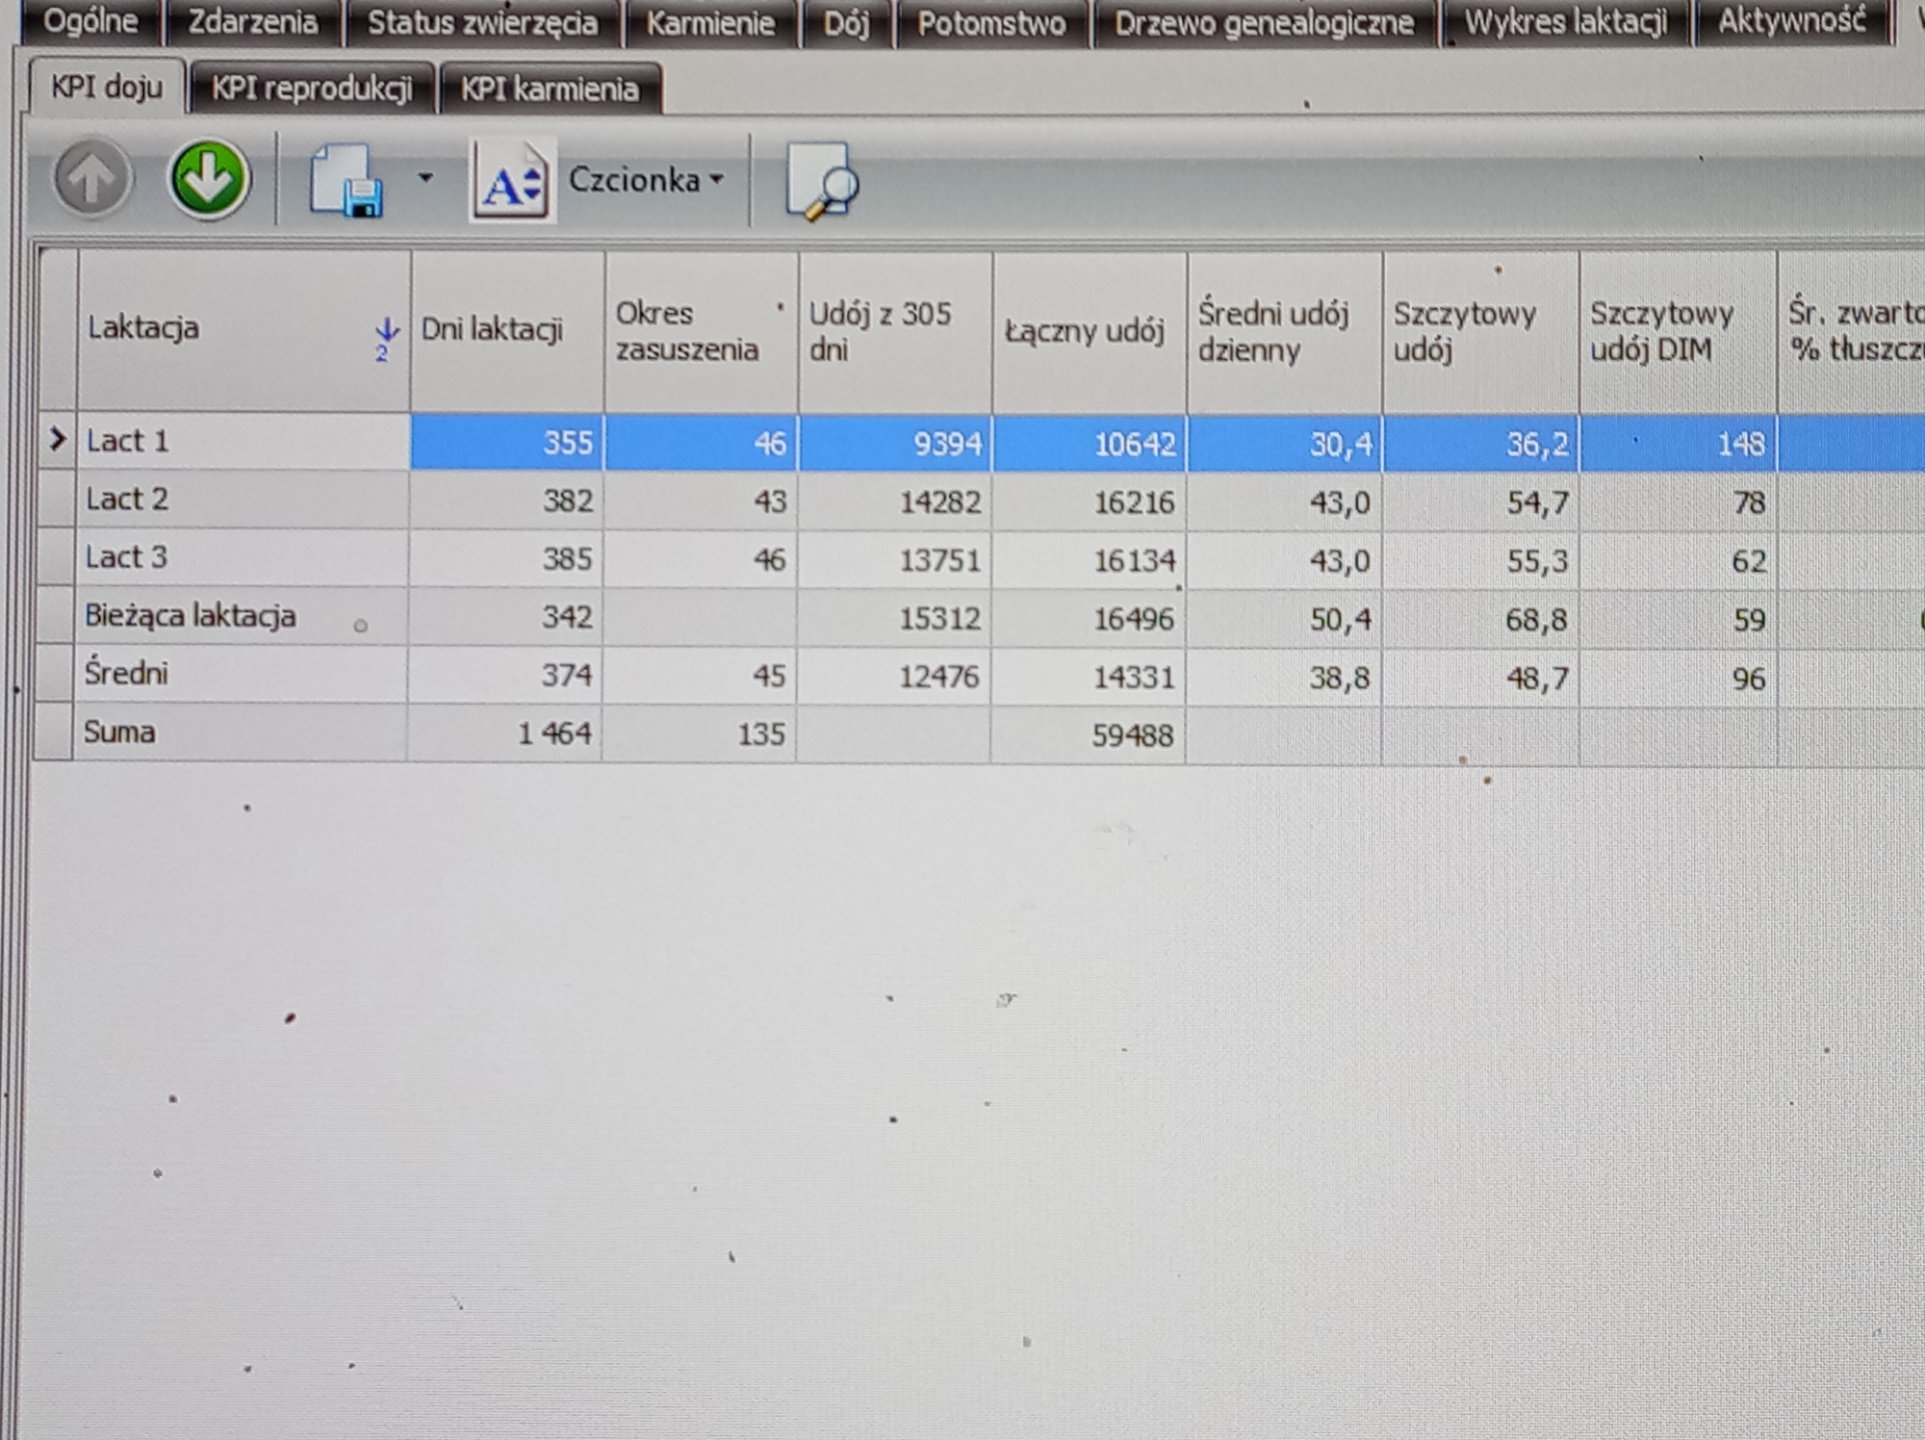The width and height of the screenshot is (1925, 1440).
Task: Sort by Dni laktacji column header
Action: 492,330
